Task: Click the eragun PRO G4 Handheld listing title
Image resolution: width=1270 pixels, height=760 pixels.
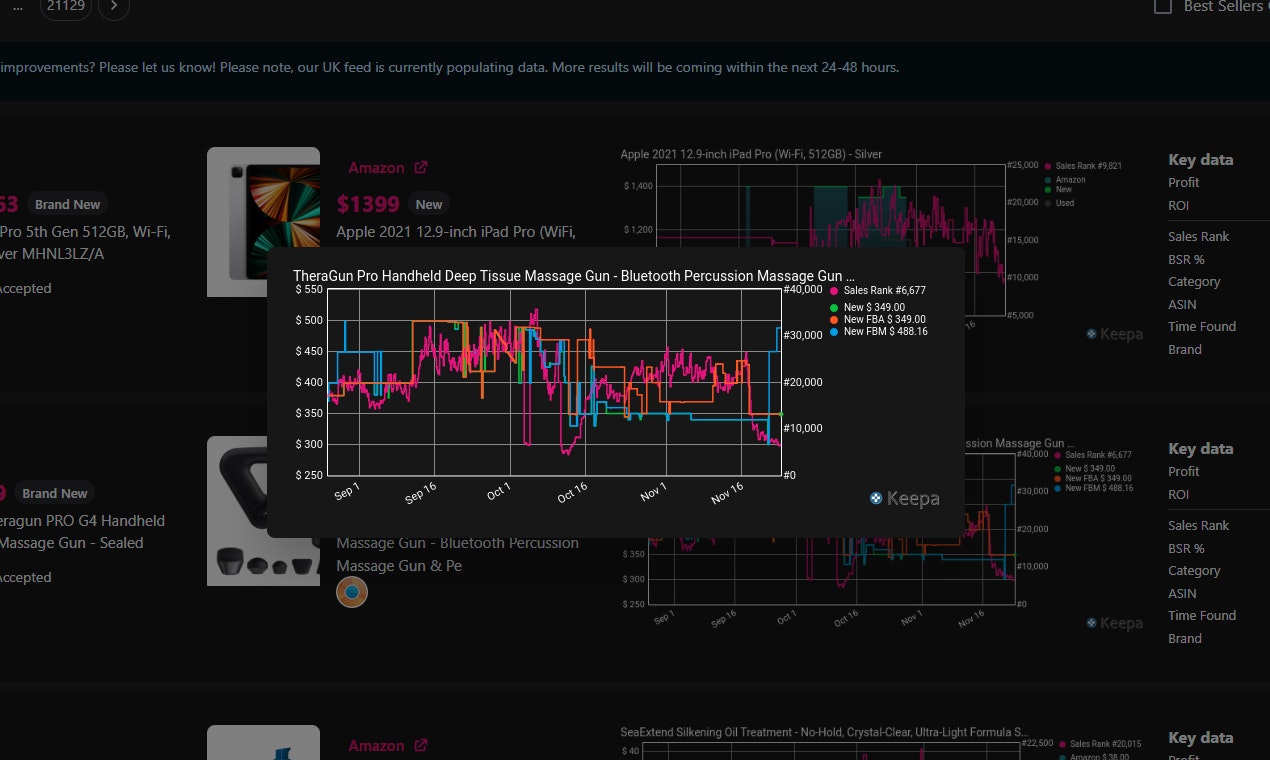Action: 82,521
